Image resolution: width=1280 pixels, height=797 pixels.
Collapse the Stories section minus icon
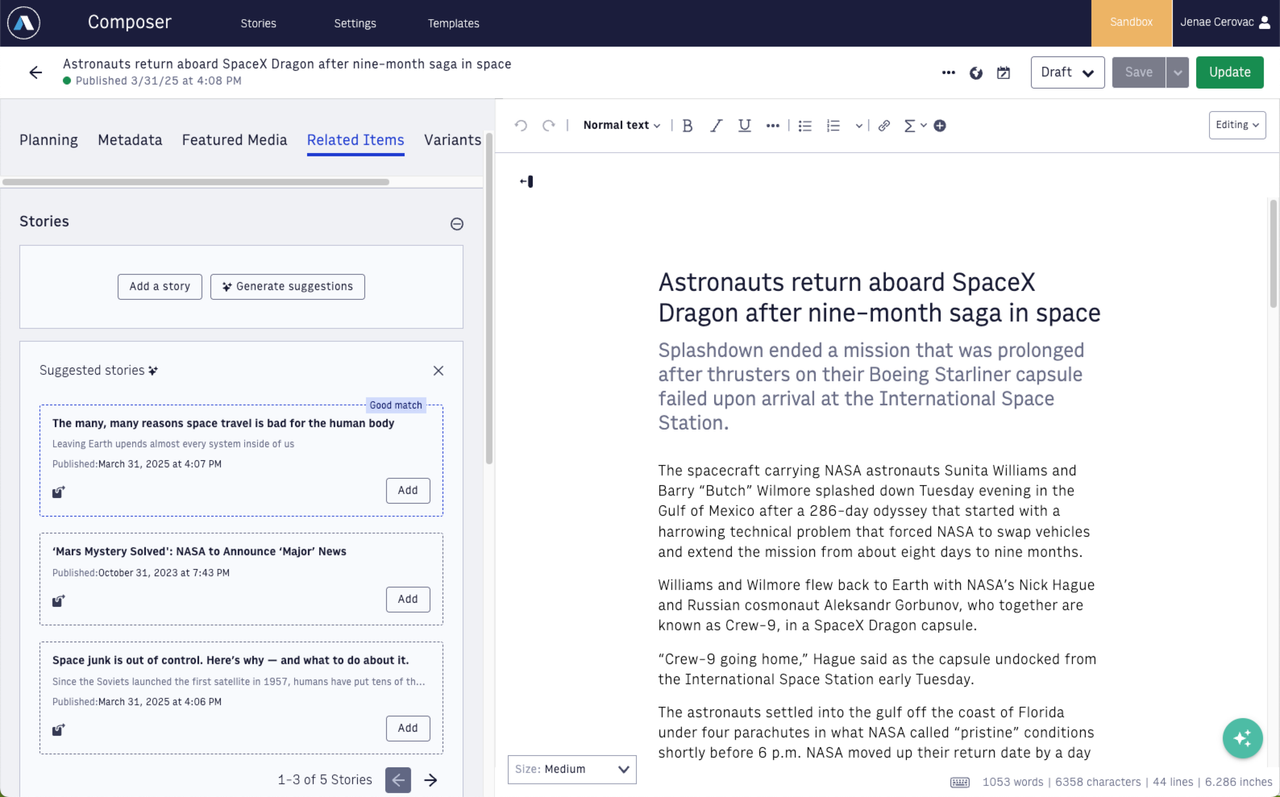click(x=457, y=223)
